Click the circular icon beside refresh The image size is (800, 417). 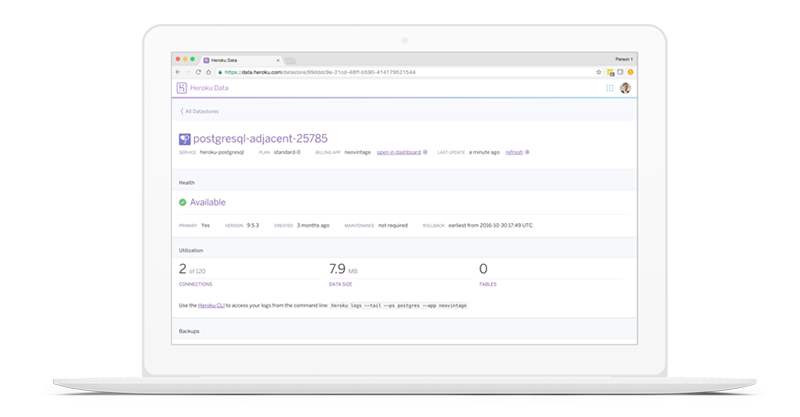coord(527,152)
